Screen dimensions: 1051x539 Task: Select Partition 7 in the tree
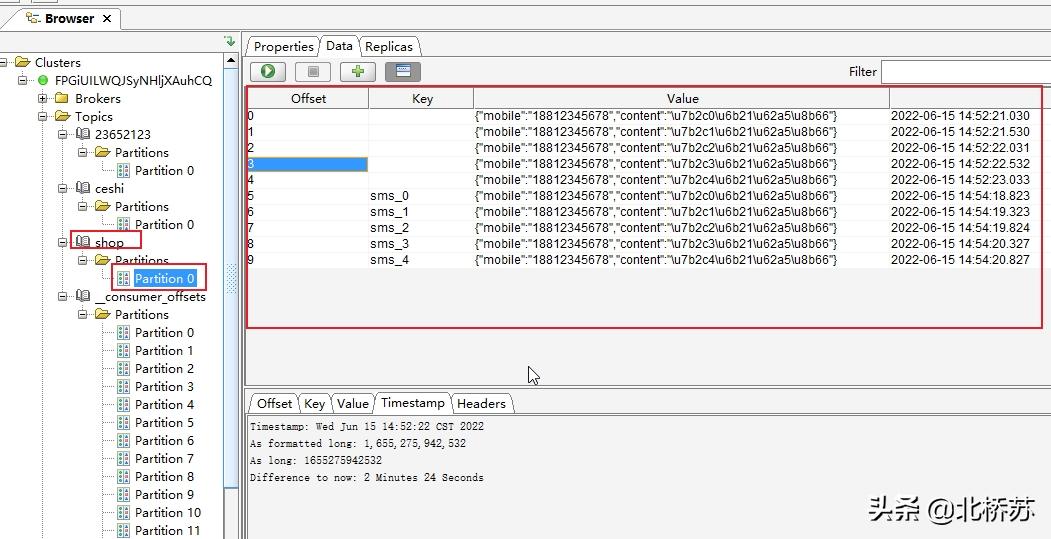point(164,459)
